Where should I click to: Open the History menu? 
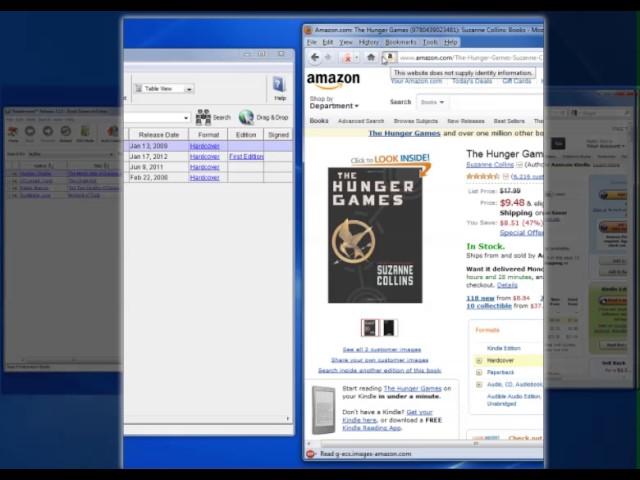click(x=369, y=42)
